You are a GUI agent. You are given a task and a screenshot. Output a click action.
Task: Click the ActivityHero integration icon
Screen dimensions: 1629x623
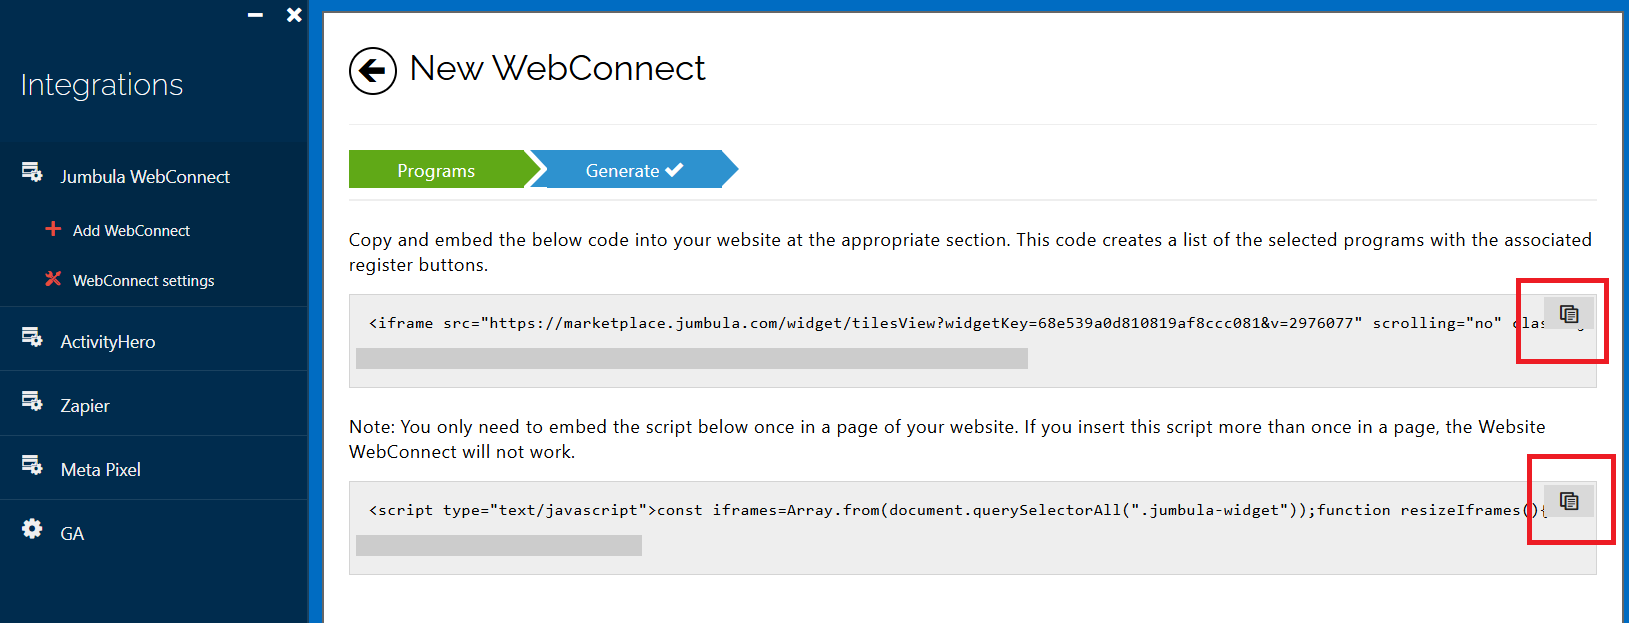(x=32, y=338)
